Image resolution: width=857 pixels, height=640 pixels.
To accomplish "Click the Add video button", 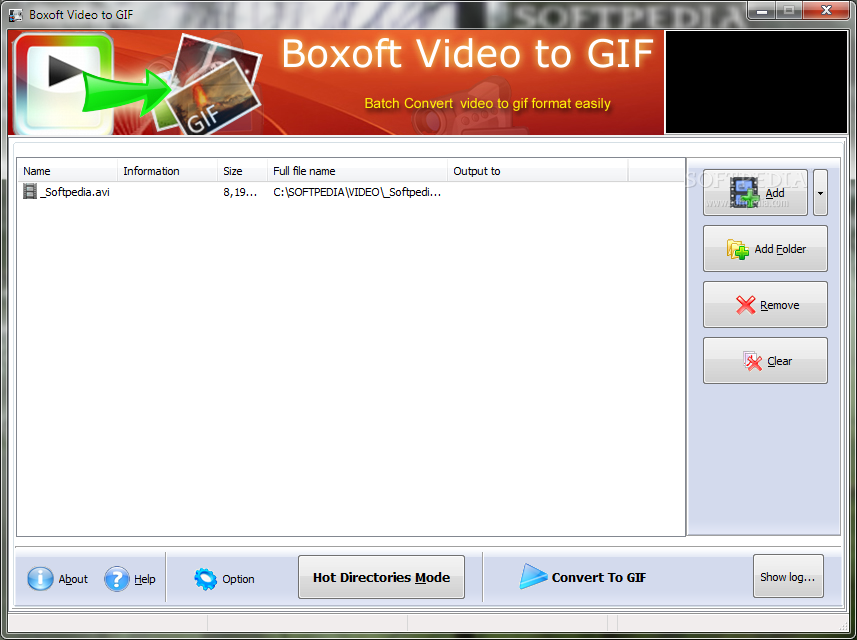I will coord(755,192).
